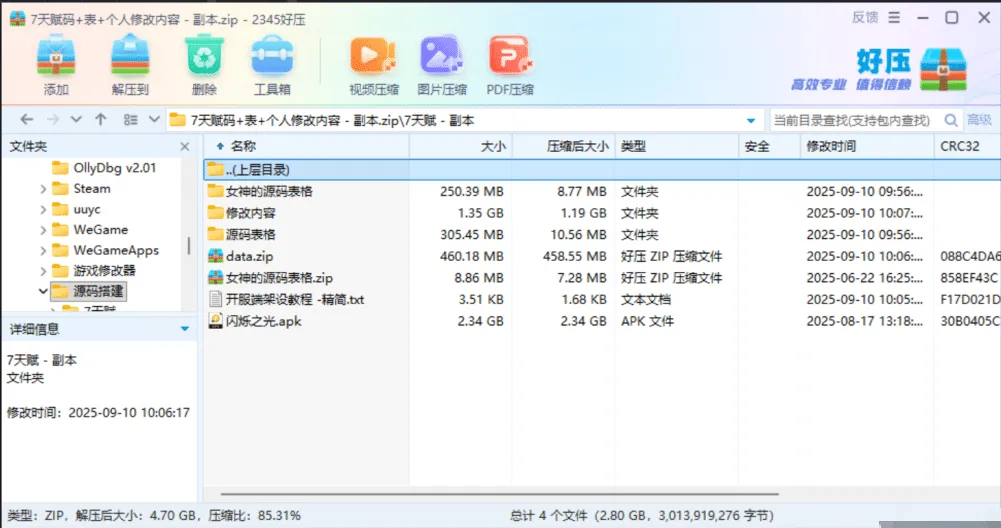
Task: Collapse the 源码搭建 tree node
Action: (x=43, y=291)
